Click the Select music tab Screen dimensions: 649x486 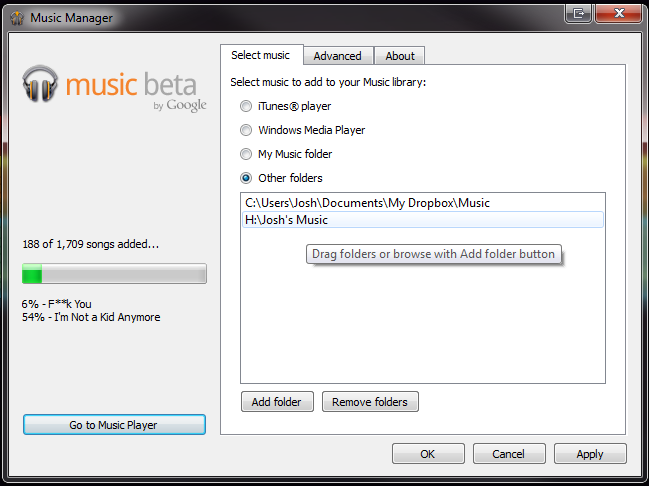[x=261, y=55]
